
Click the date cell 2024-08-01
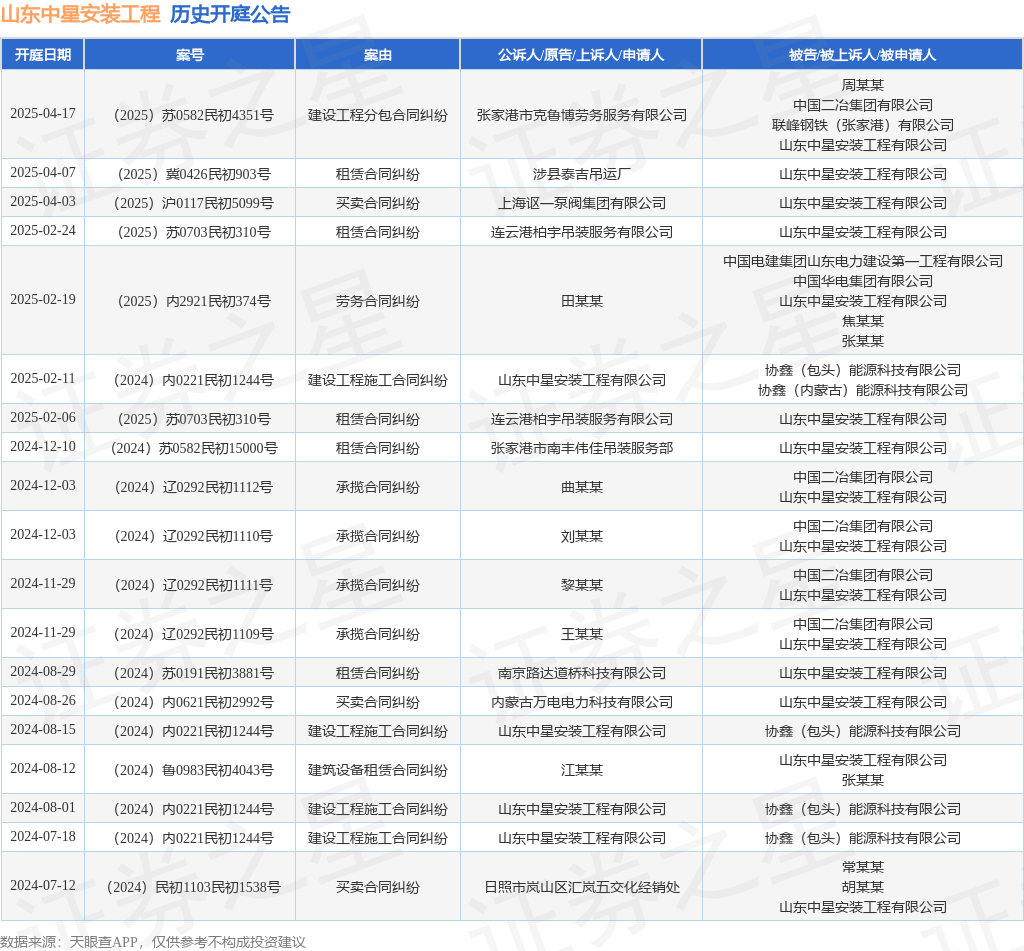[x=43, y=808]
